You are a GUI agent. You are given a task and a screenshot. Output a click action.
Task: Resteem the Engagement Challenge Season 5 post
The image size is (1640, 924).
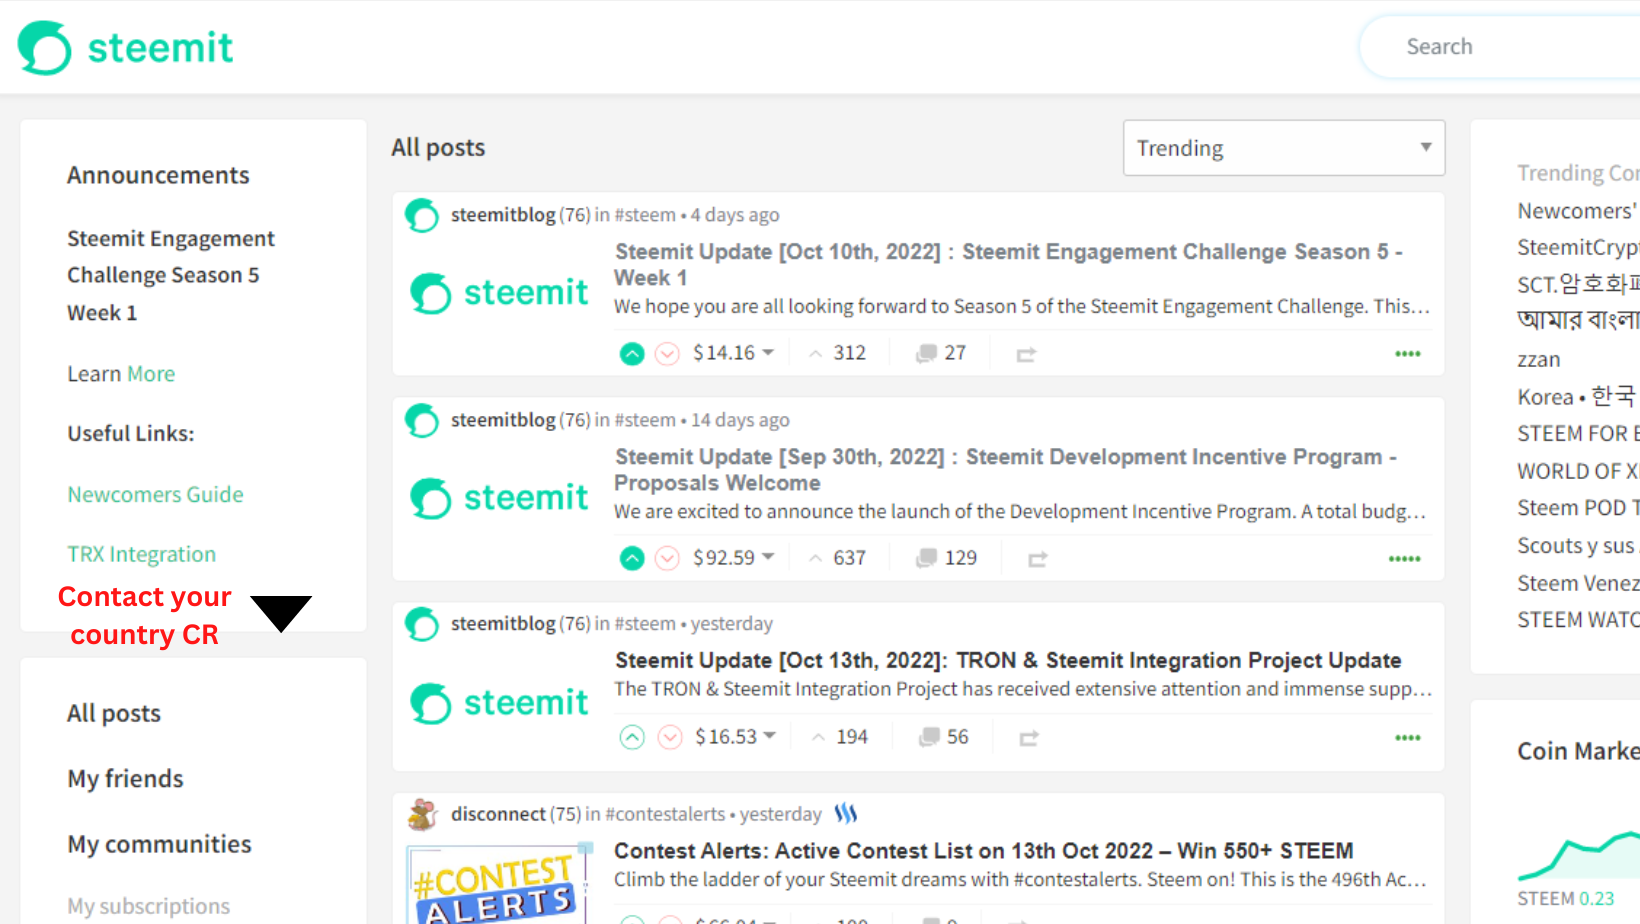point(1026,354)
